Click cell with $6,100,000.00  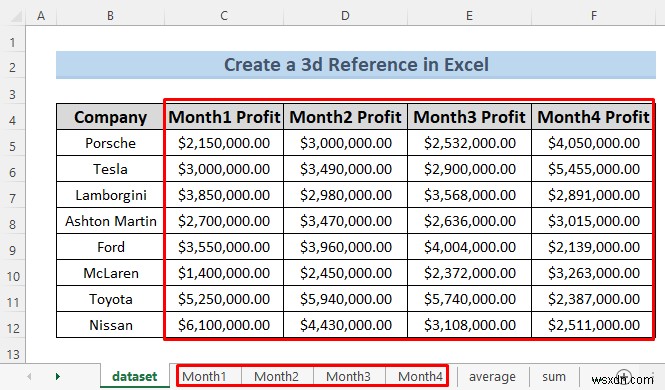pyautogui.click(x=224, y=325)
